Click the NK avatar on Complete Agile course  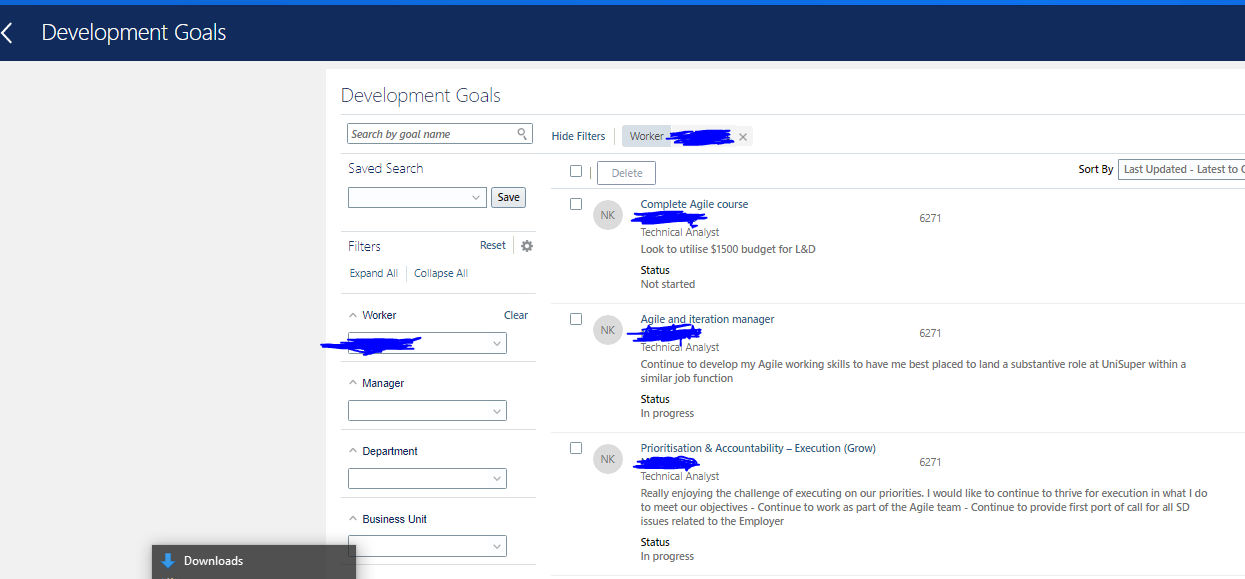[x=607, y=214]
